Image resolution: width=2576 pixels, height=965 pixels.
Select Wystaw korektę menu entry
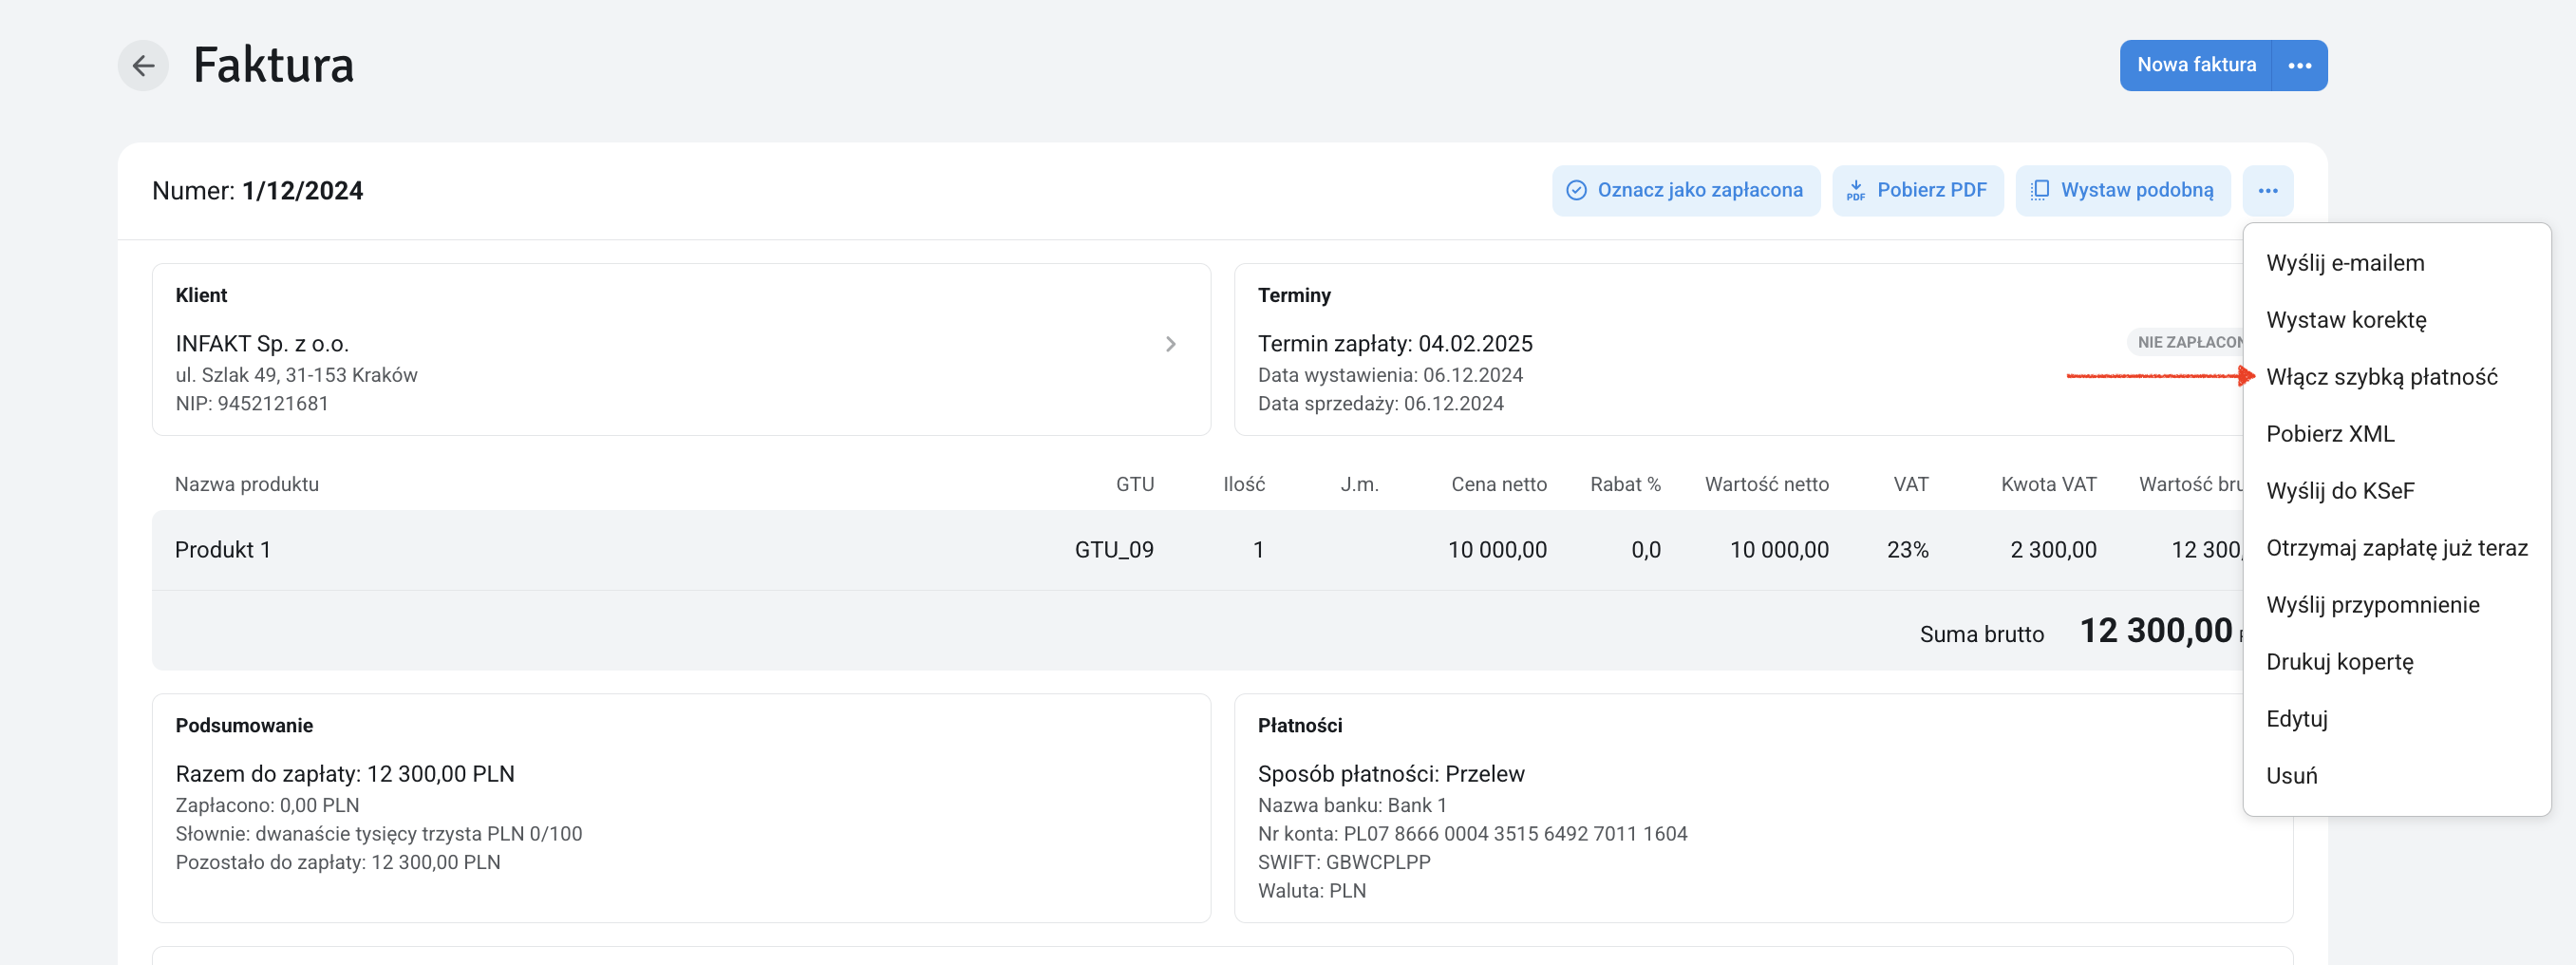coord(2396,320)
